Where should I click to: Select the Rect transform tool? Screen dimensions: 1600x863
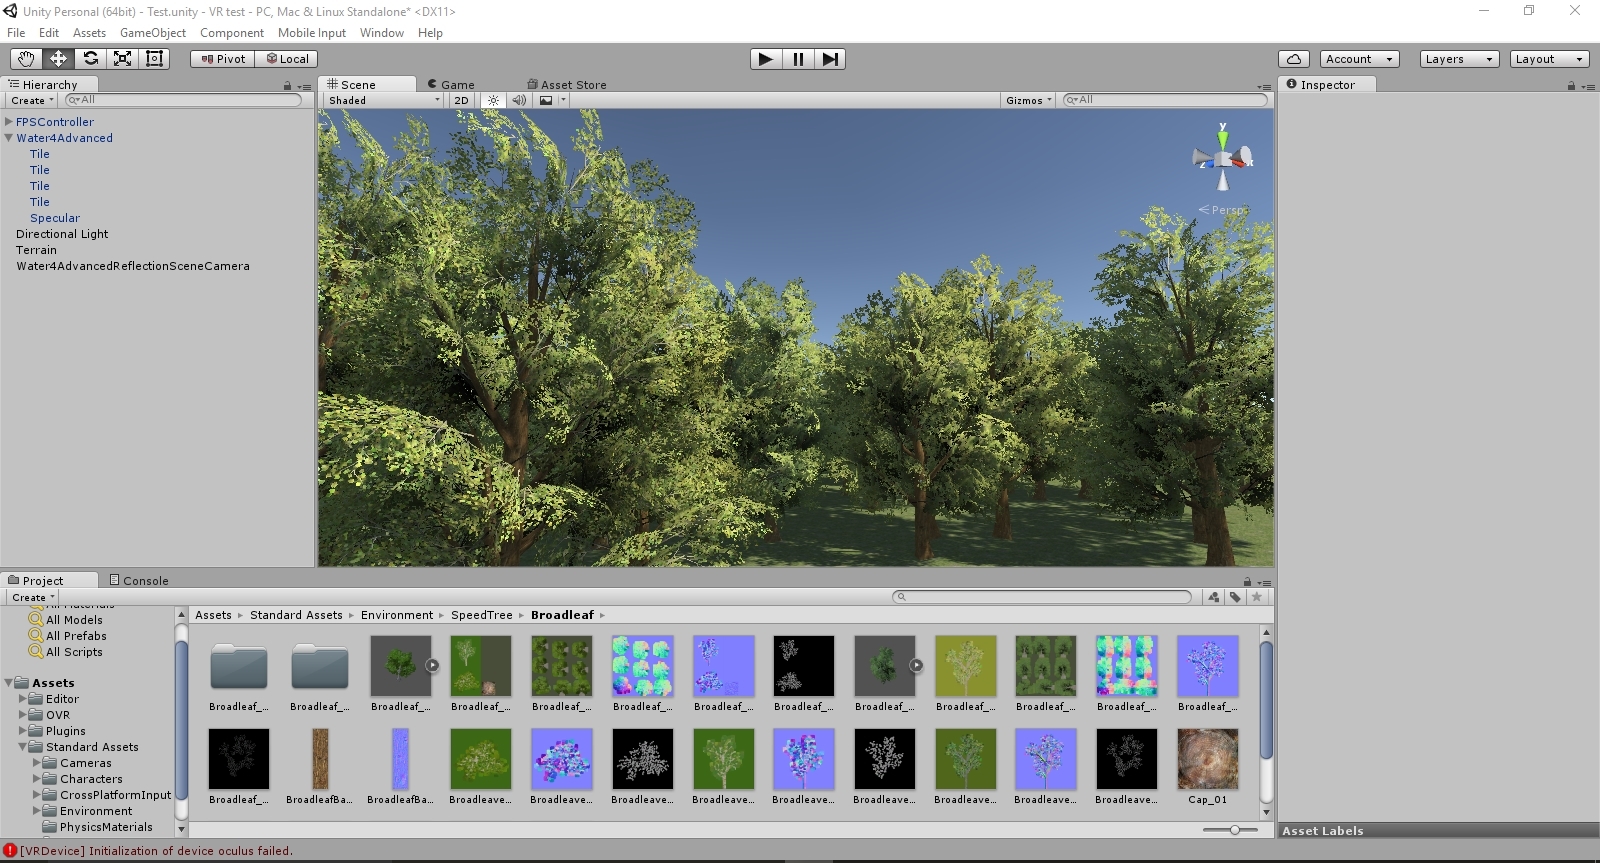(x=154, y=59)
